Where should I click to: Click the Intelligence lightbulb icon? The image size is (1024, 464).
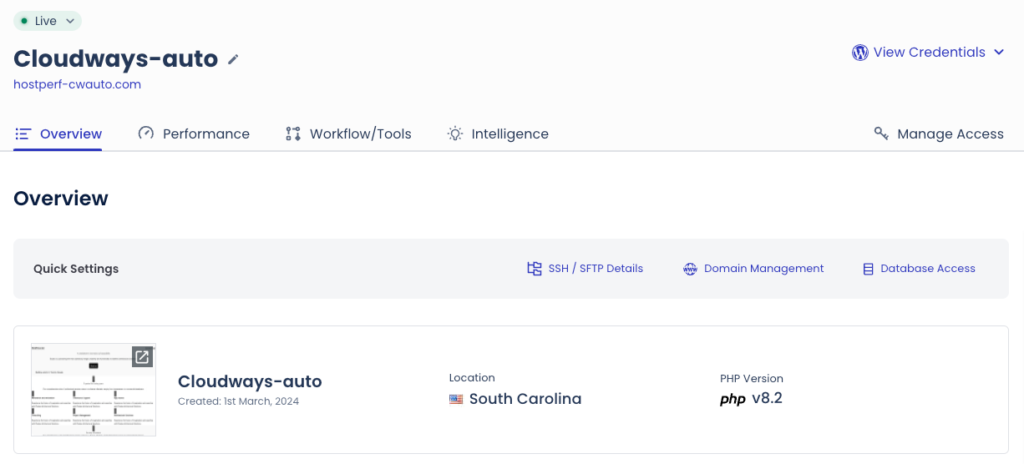(455, 134)
